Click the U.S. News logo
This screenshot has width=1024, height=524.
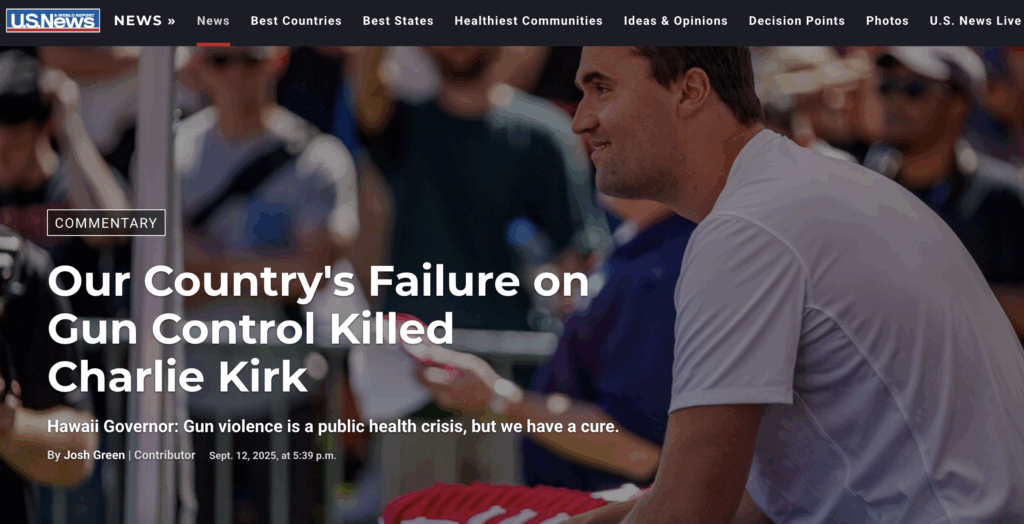pos(53,20)
